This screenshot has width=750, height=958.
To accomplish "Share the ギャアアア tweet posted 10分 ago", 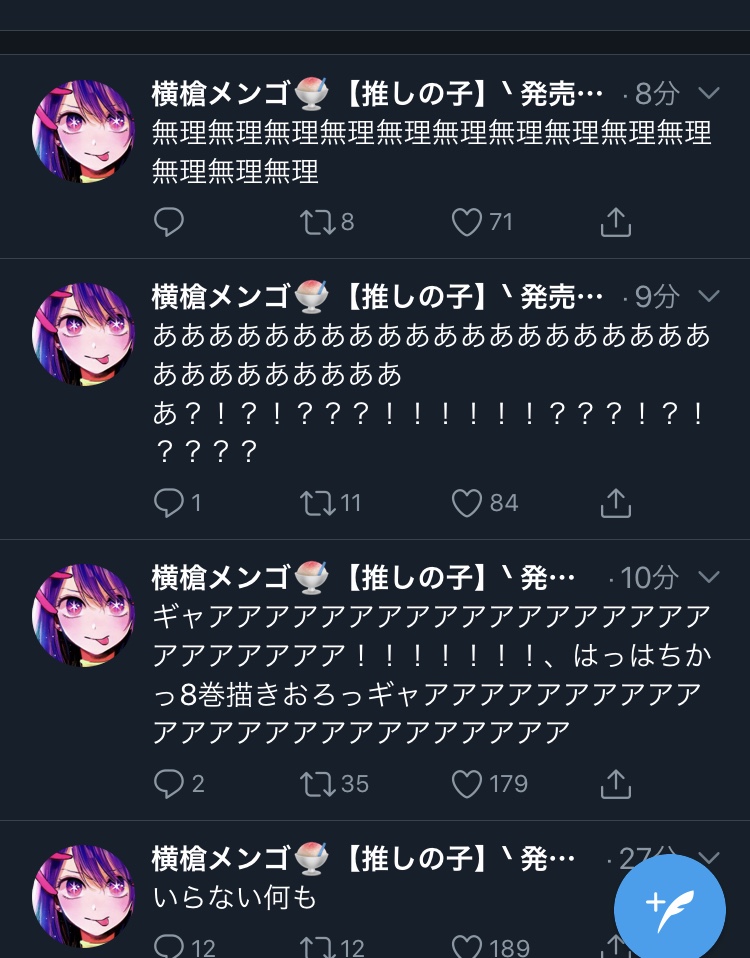I will [x=616, y=784].
